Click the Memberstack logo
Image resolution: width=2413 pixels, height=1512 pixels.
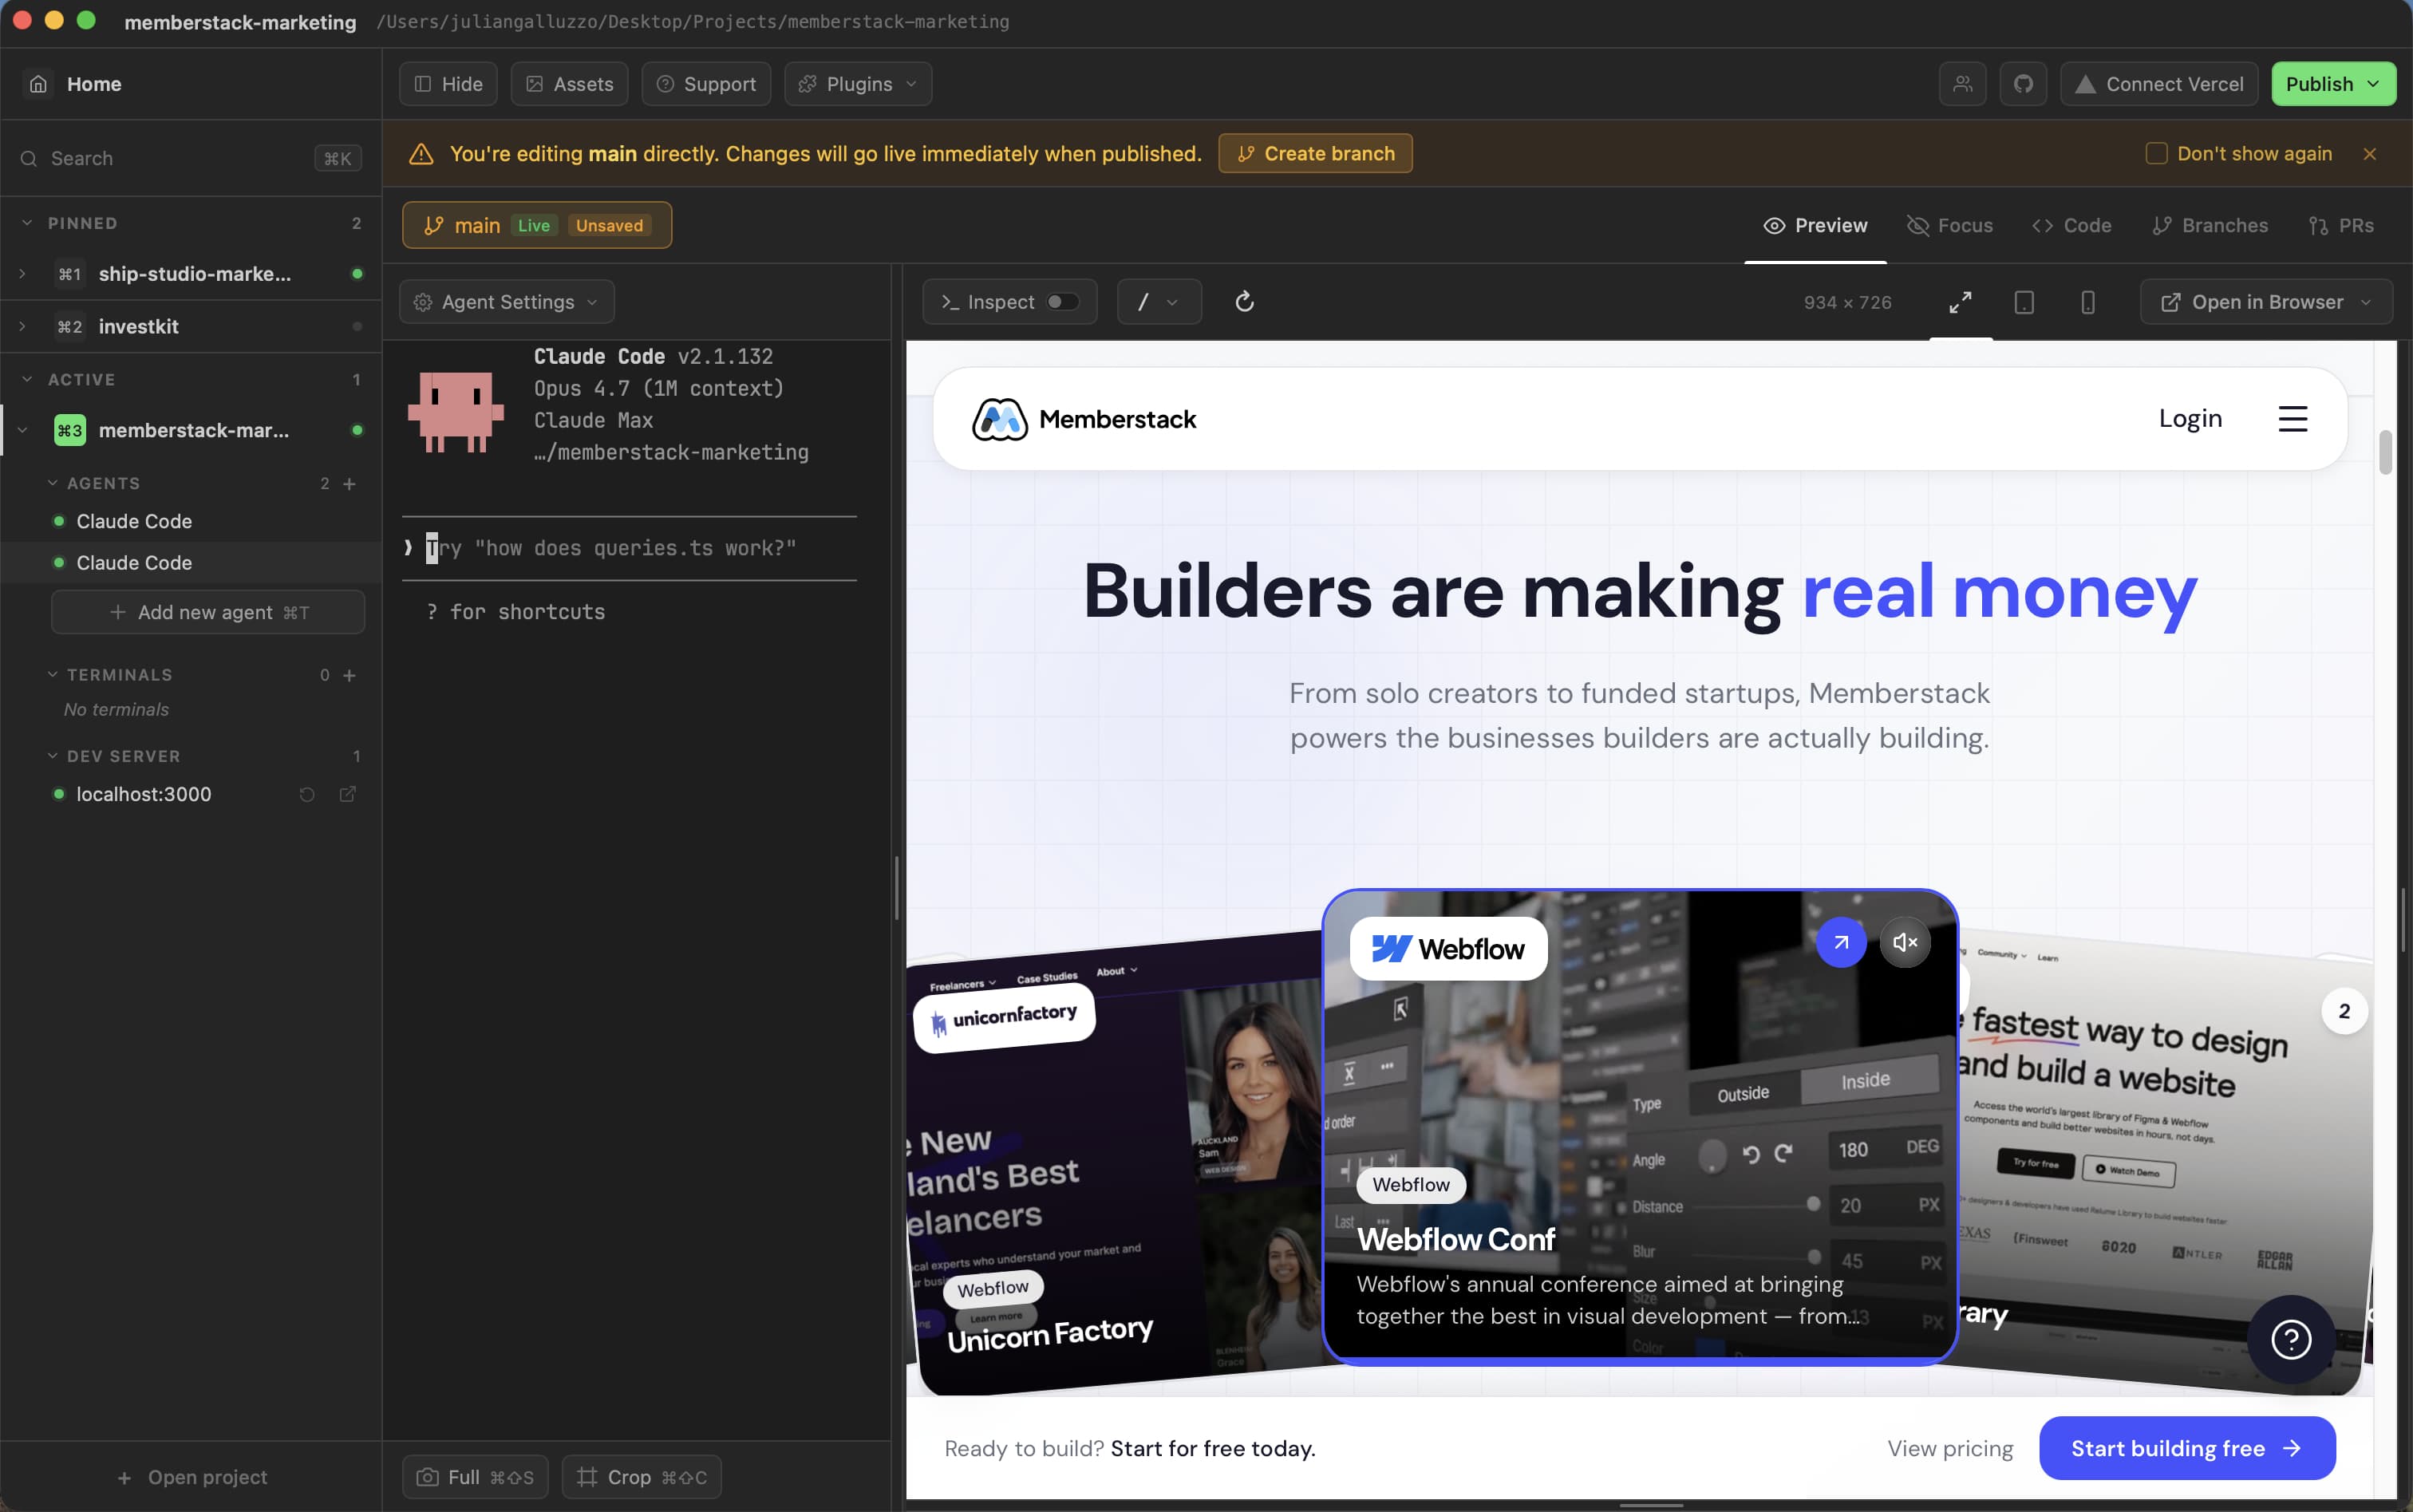(1084, 419)
